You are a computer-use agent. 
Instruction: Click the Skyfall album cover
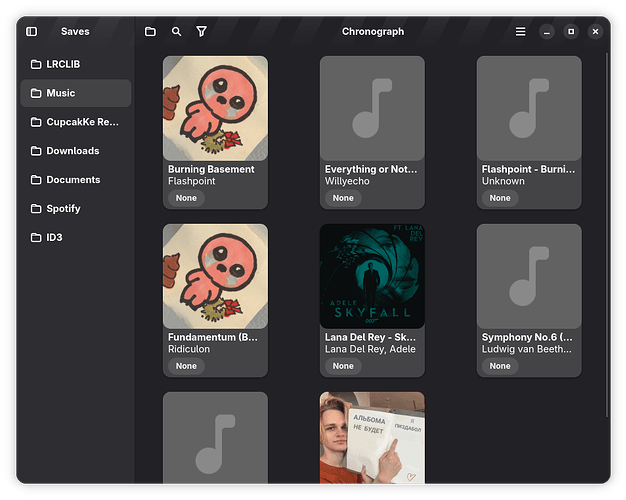372,276
